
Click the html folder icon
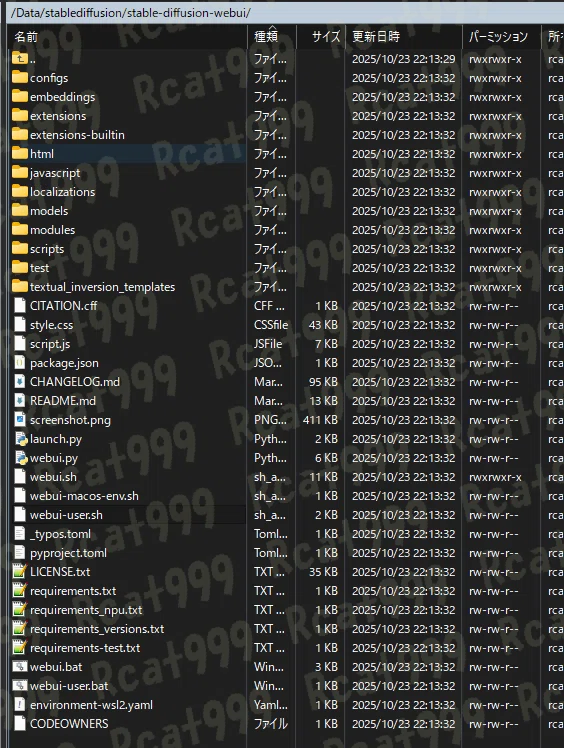click(20, 154)
